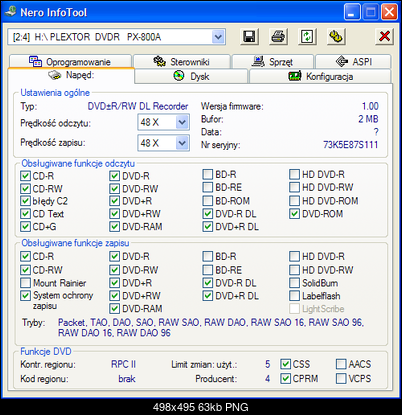Click the Packet, TAO, DAO modes text
Image resolution: width=402 pixels, height=415 pixels.
tap(211, 328)
